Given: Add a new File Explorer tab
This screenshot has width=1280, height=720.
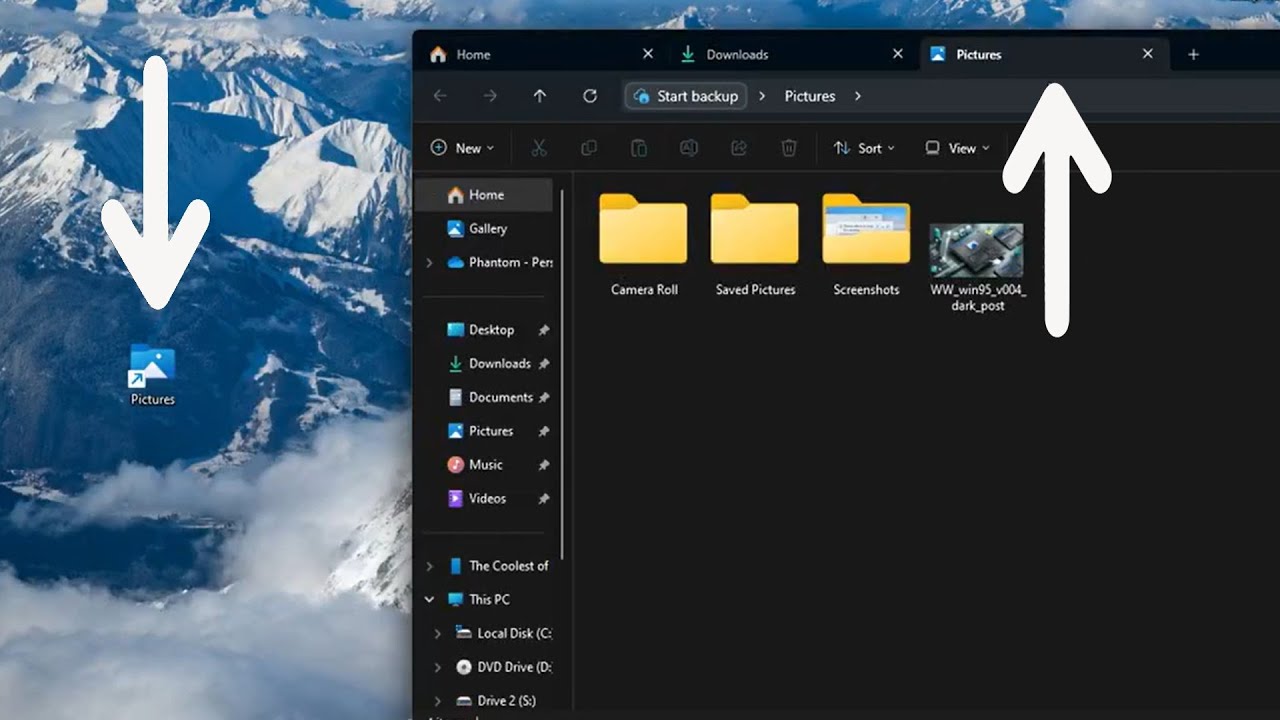Looking at the screenshot, I should click(1193, 54).
